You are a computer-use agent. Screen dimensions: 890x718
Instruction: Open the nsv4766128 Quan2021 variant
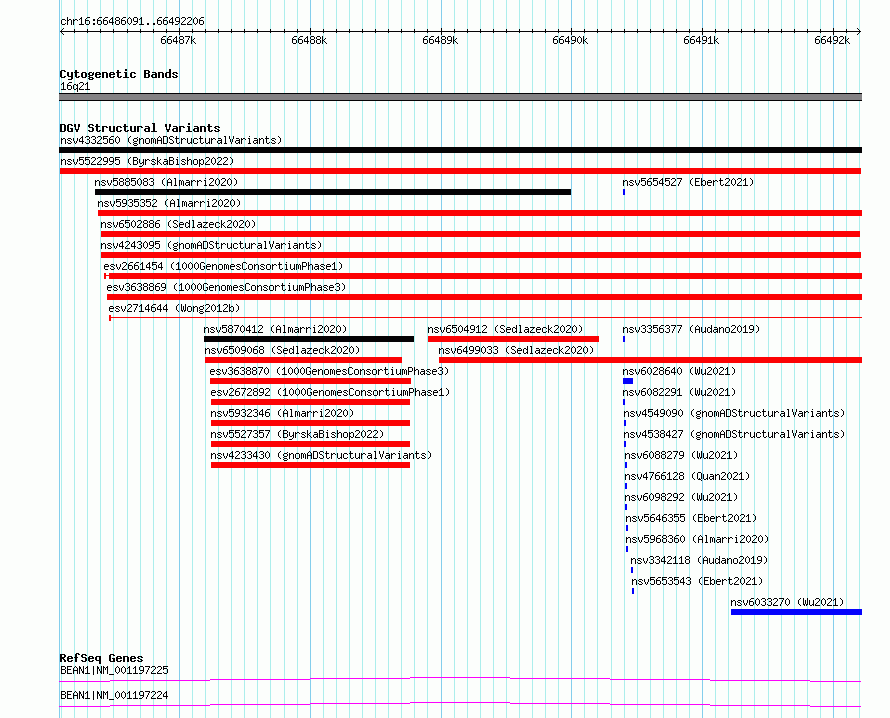(x=687, y=476)
